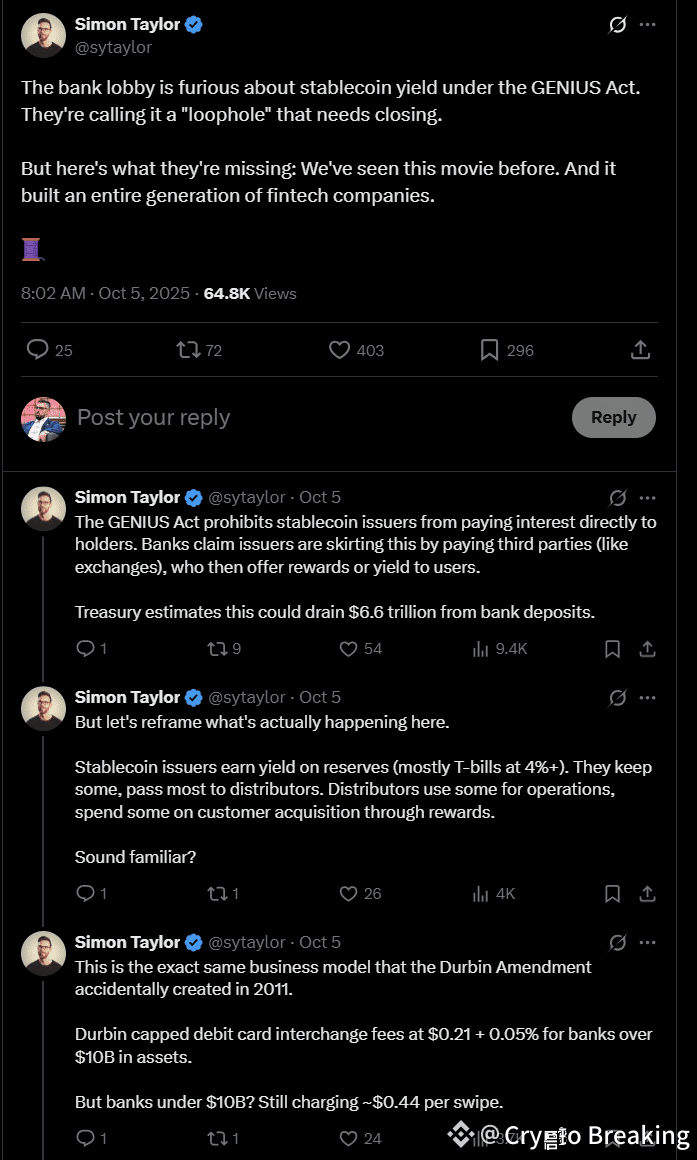The image size is (697, 1160).
Task: Open Grok icon on the main post
Action: click(x=618, y=25)
